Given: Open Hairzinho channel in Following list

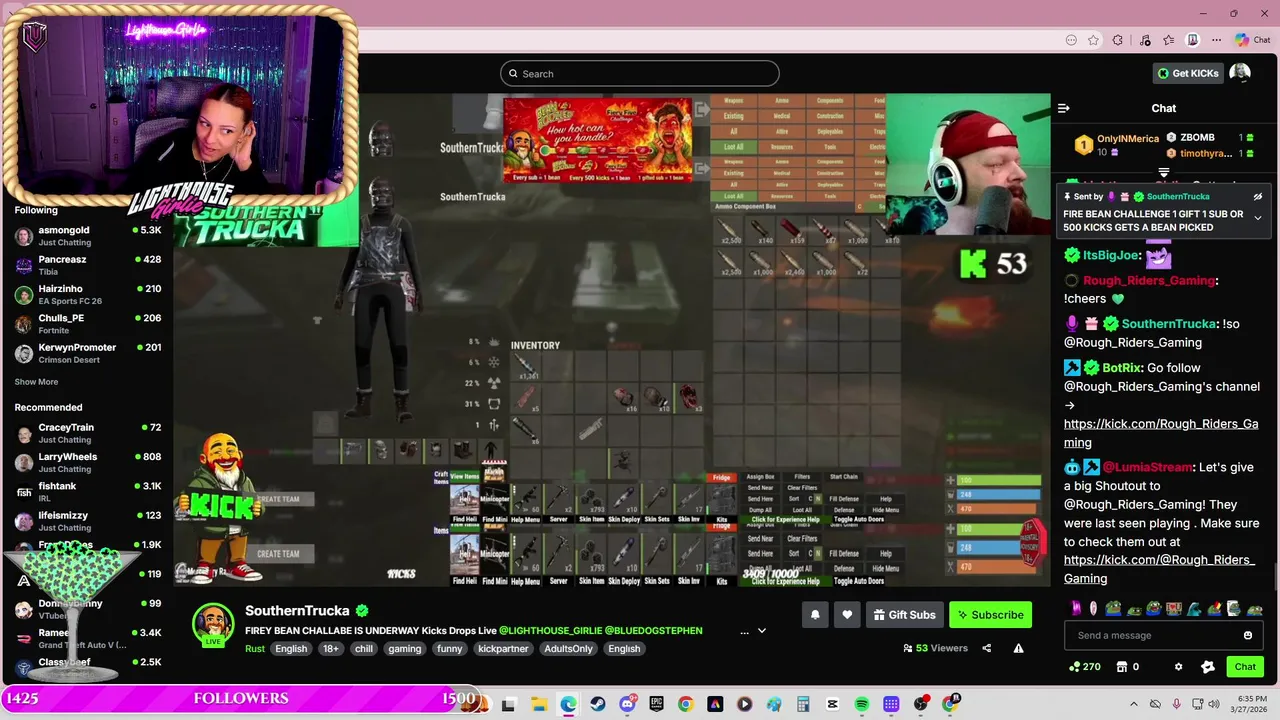Looking at the screenshot, I should (x=88, y=294).
